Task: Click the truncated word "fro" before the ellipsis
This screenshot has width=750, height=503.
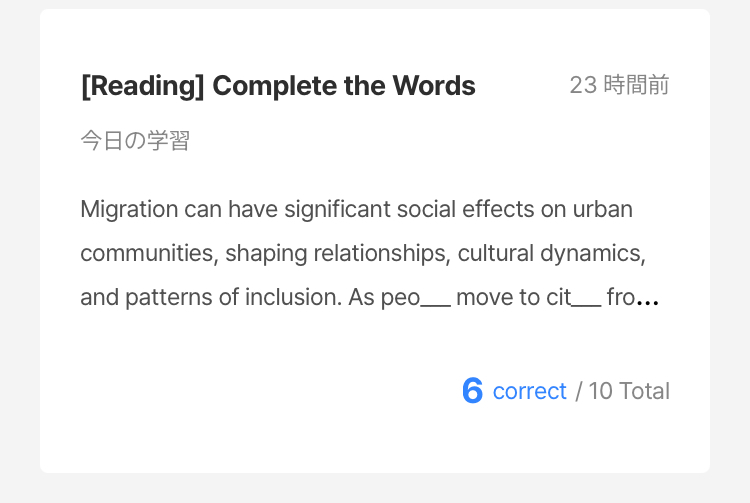Action: [x=620, y=298]
